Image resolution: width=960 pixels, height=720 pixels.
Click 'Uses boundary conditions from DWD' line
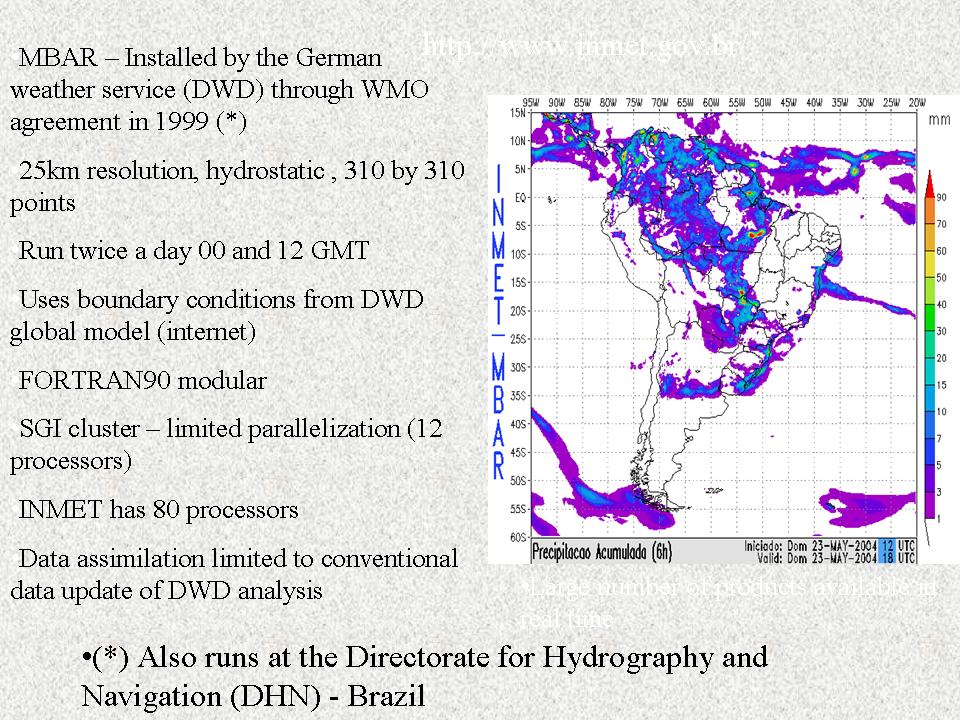click(221, 300)
